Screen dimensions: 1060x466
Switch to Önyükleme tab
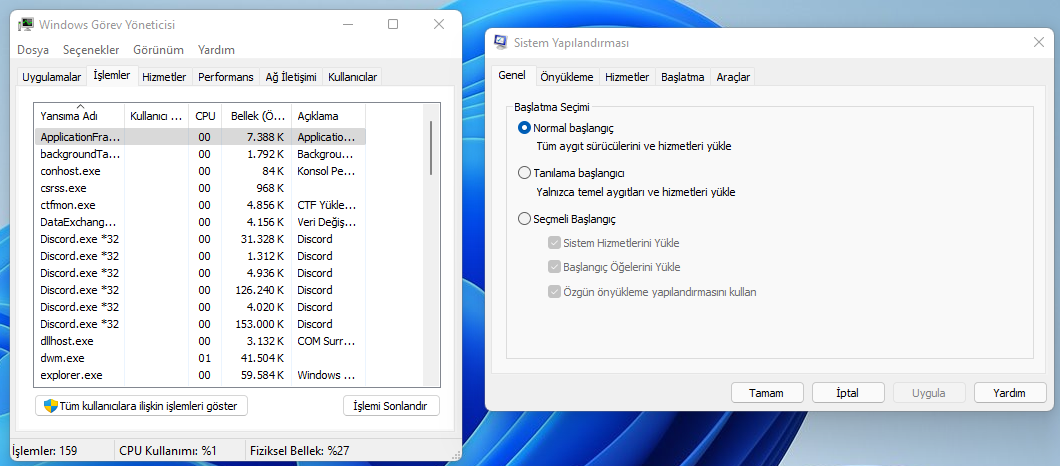point(567,77)
